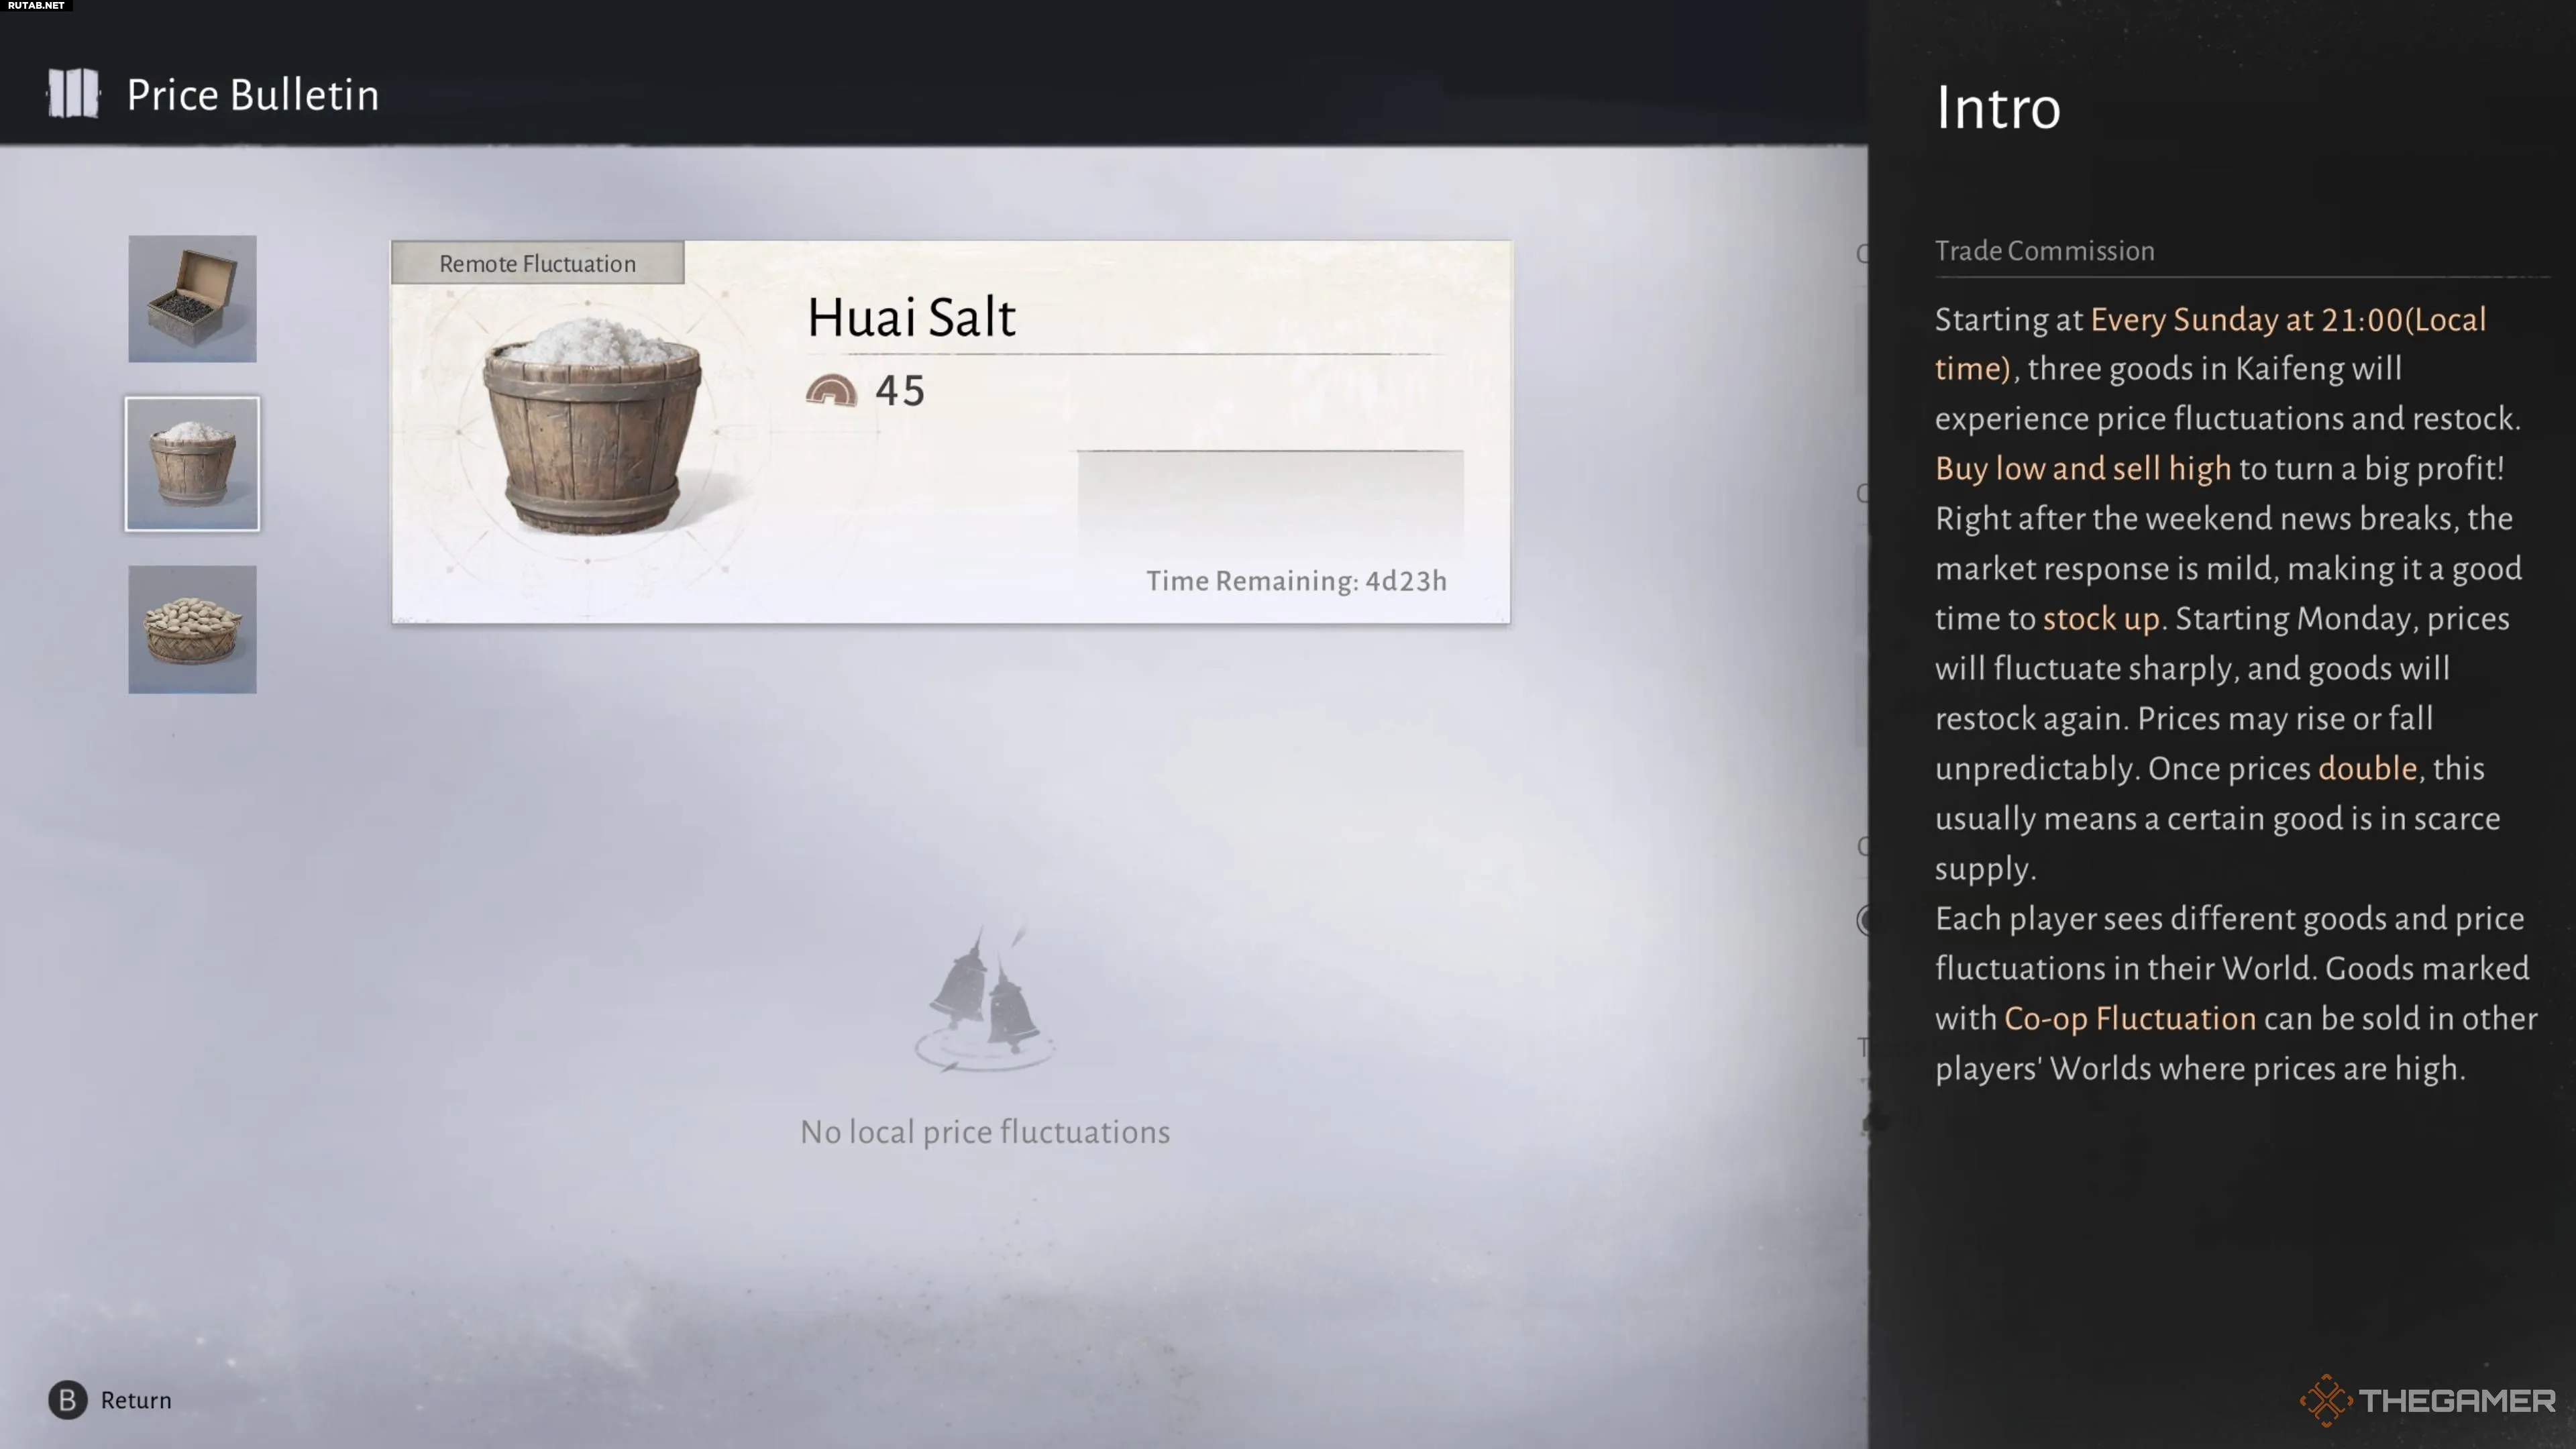Click the coin icon beside price 45

coord(832,390)
